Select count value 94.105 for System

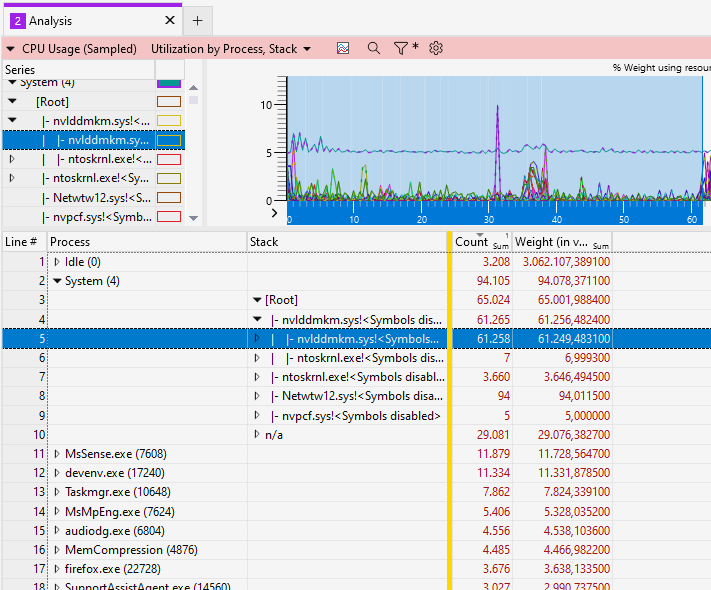pos(493,281)
